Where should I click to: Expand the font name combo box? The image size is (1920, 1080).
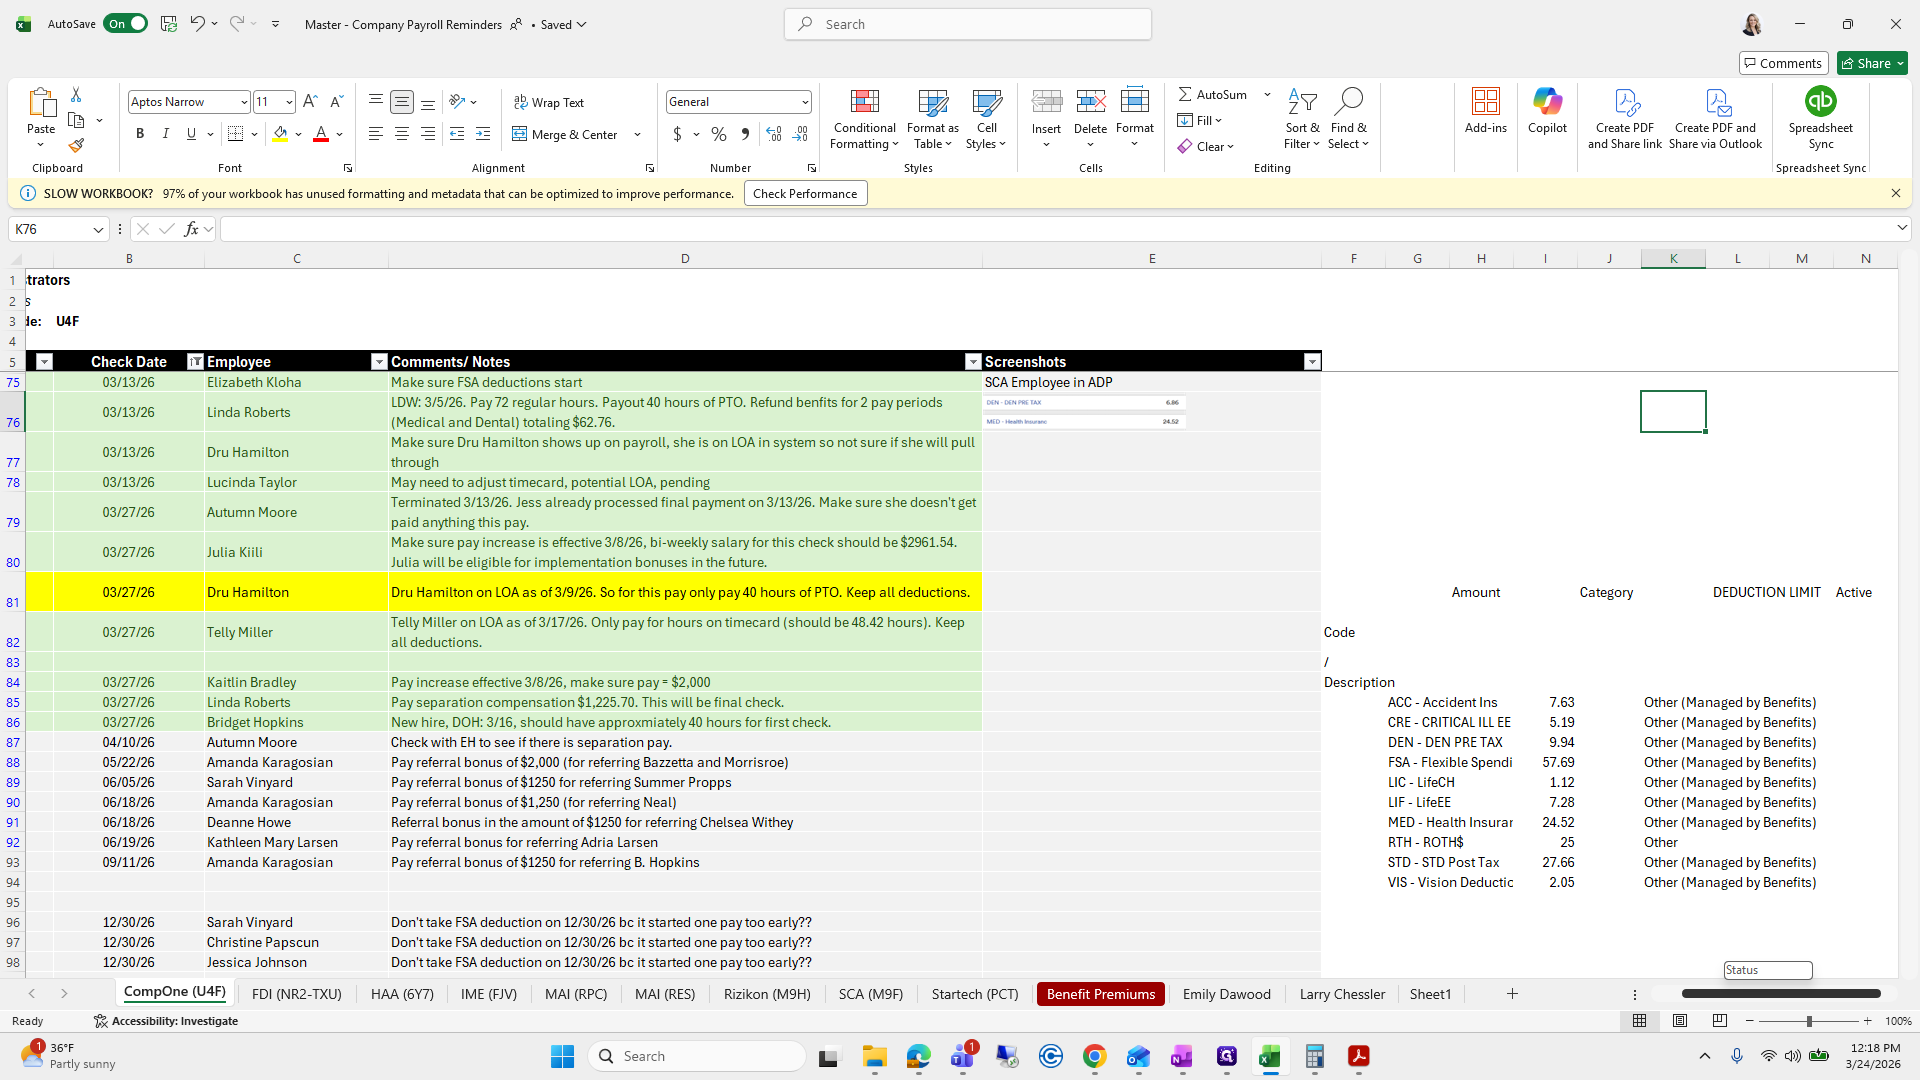(x=243, y=102)
